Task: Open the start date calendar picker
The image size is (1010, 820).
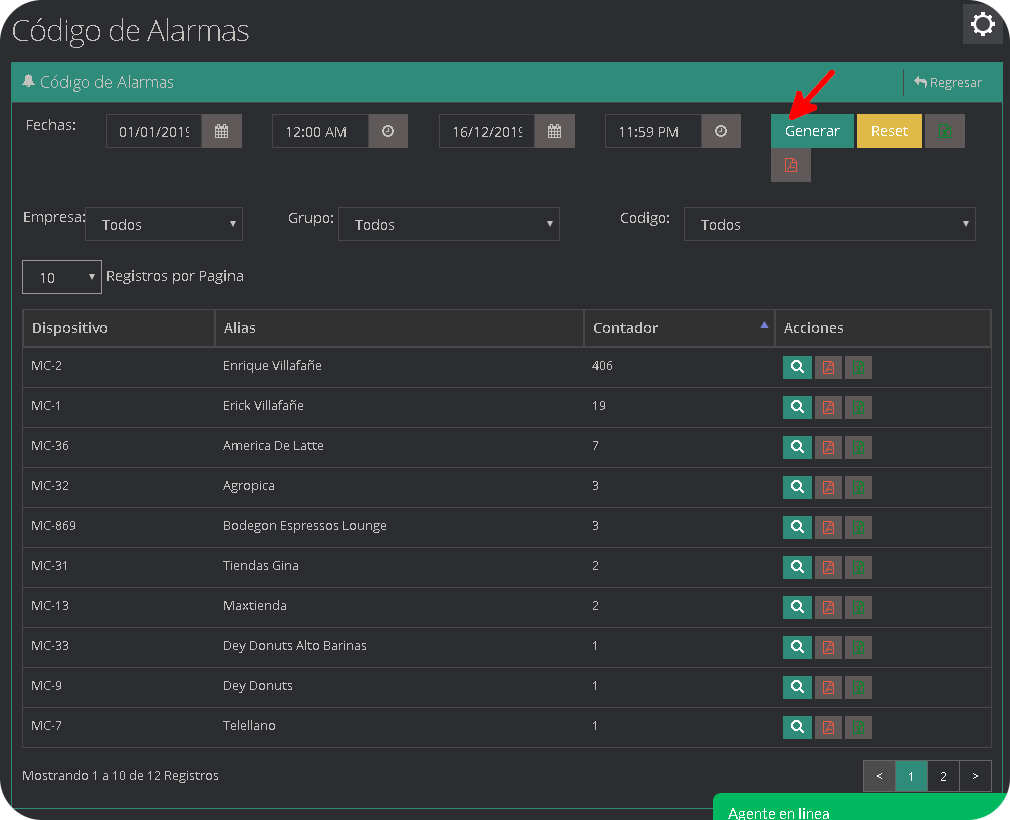Action: point(221,130)
